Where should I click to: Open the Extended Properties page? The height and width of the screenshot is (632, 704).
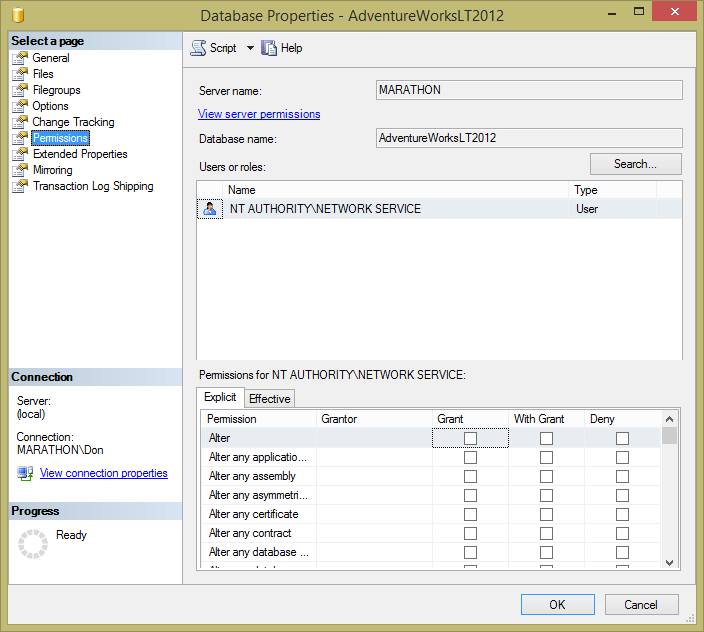(x=80, y=154)
